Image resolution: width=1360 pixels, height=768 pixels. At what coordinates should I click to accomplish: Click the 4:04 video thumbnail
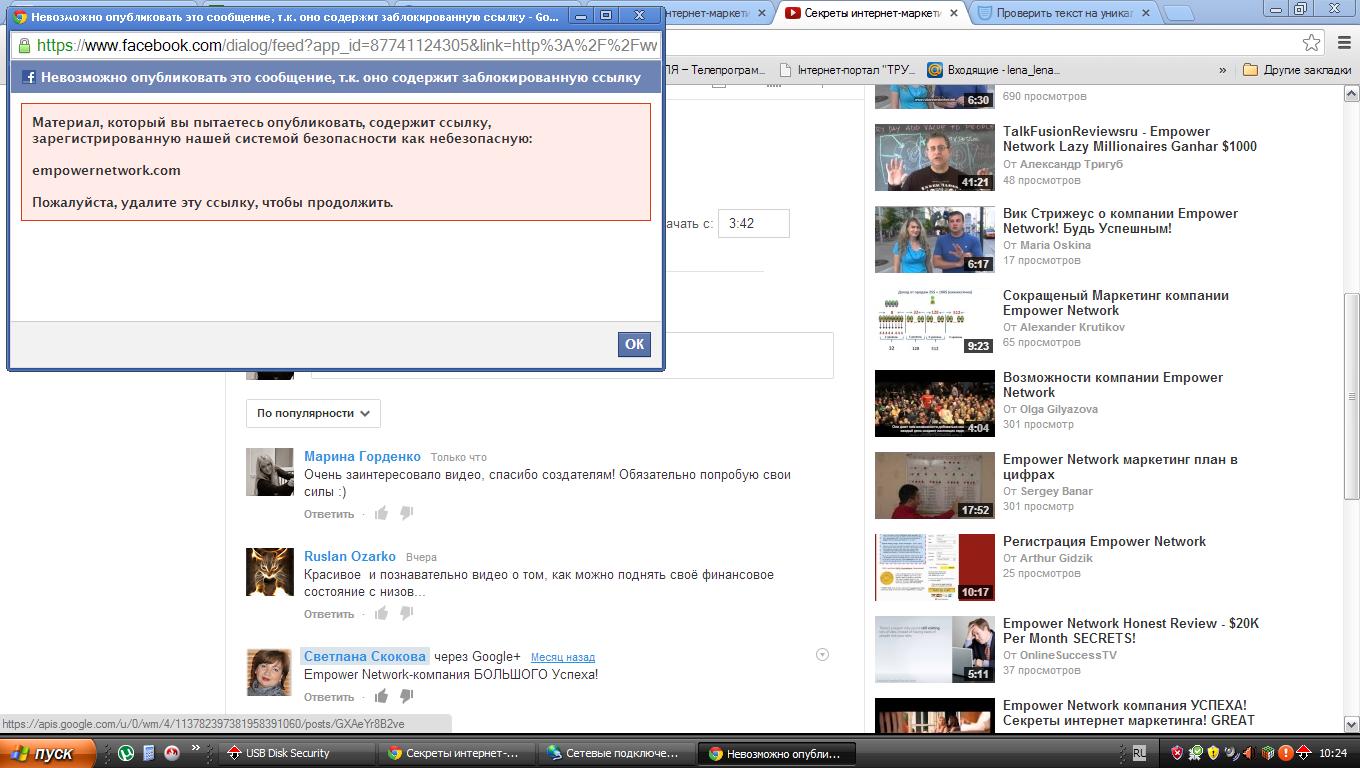pyautogui.click(x=935, y=403)
